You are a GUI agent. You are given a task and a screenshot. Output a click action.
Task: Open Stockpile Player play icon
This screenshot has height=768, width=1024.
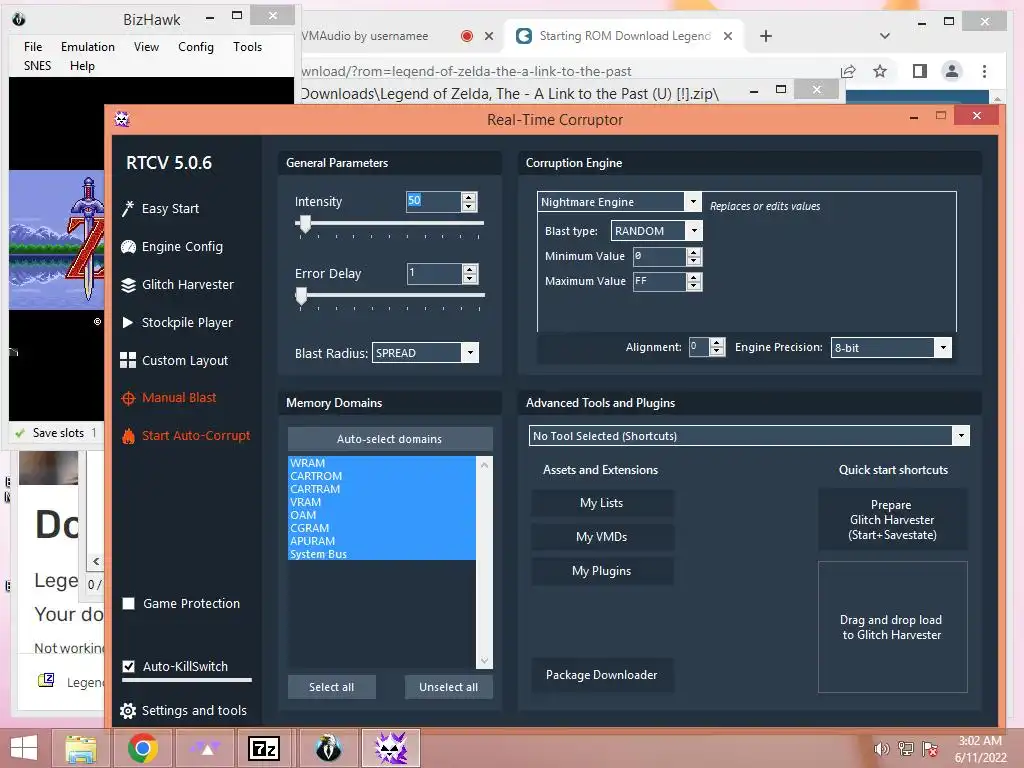coord(128,323)
